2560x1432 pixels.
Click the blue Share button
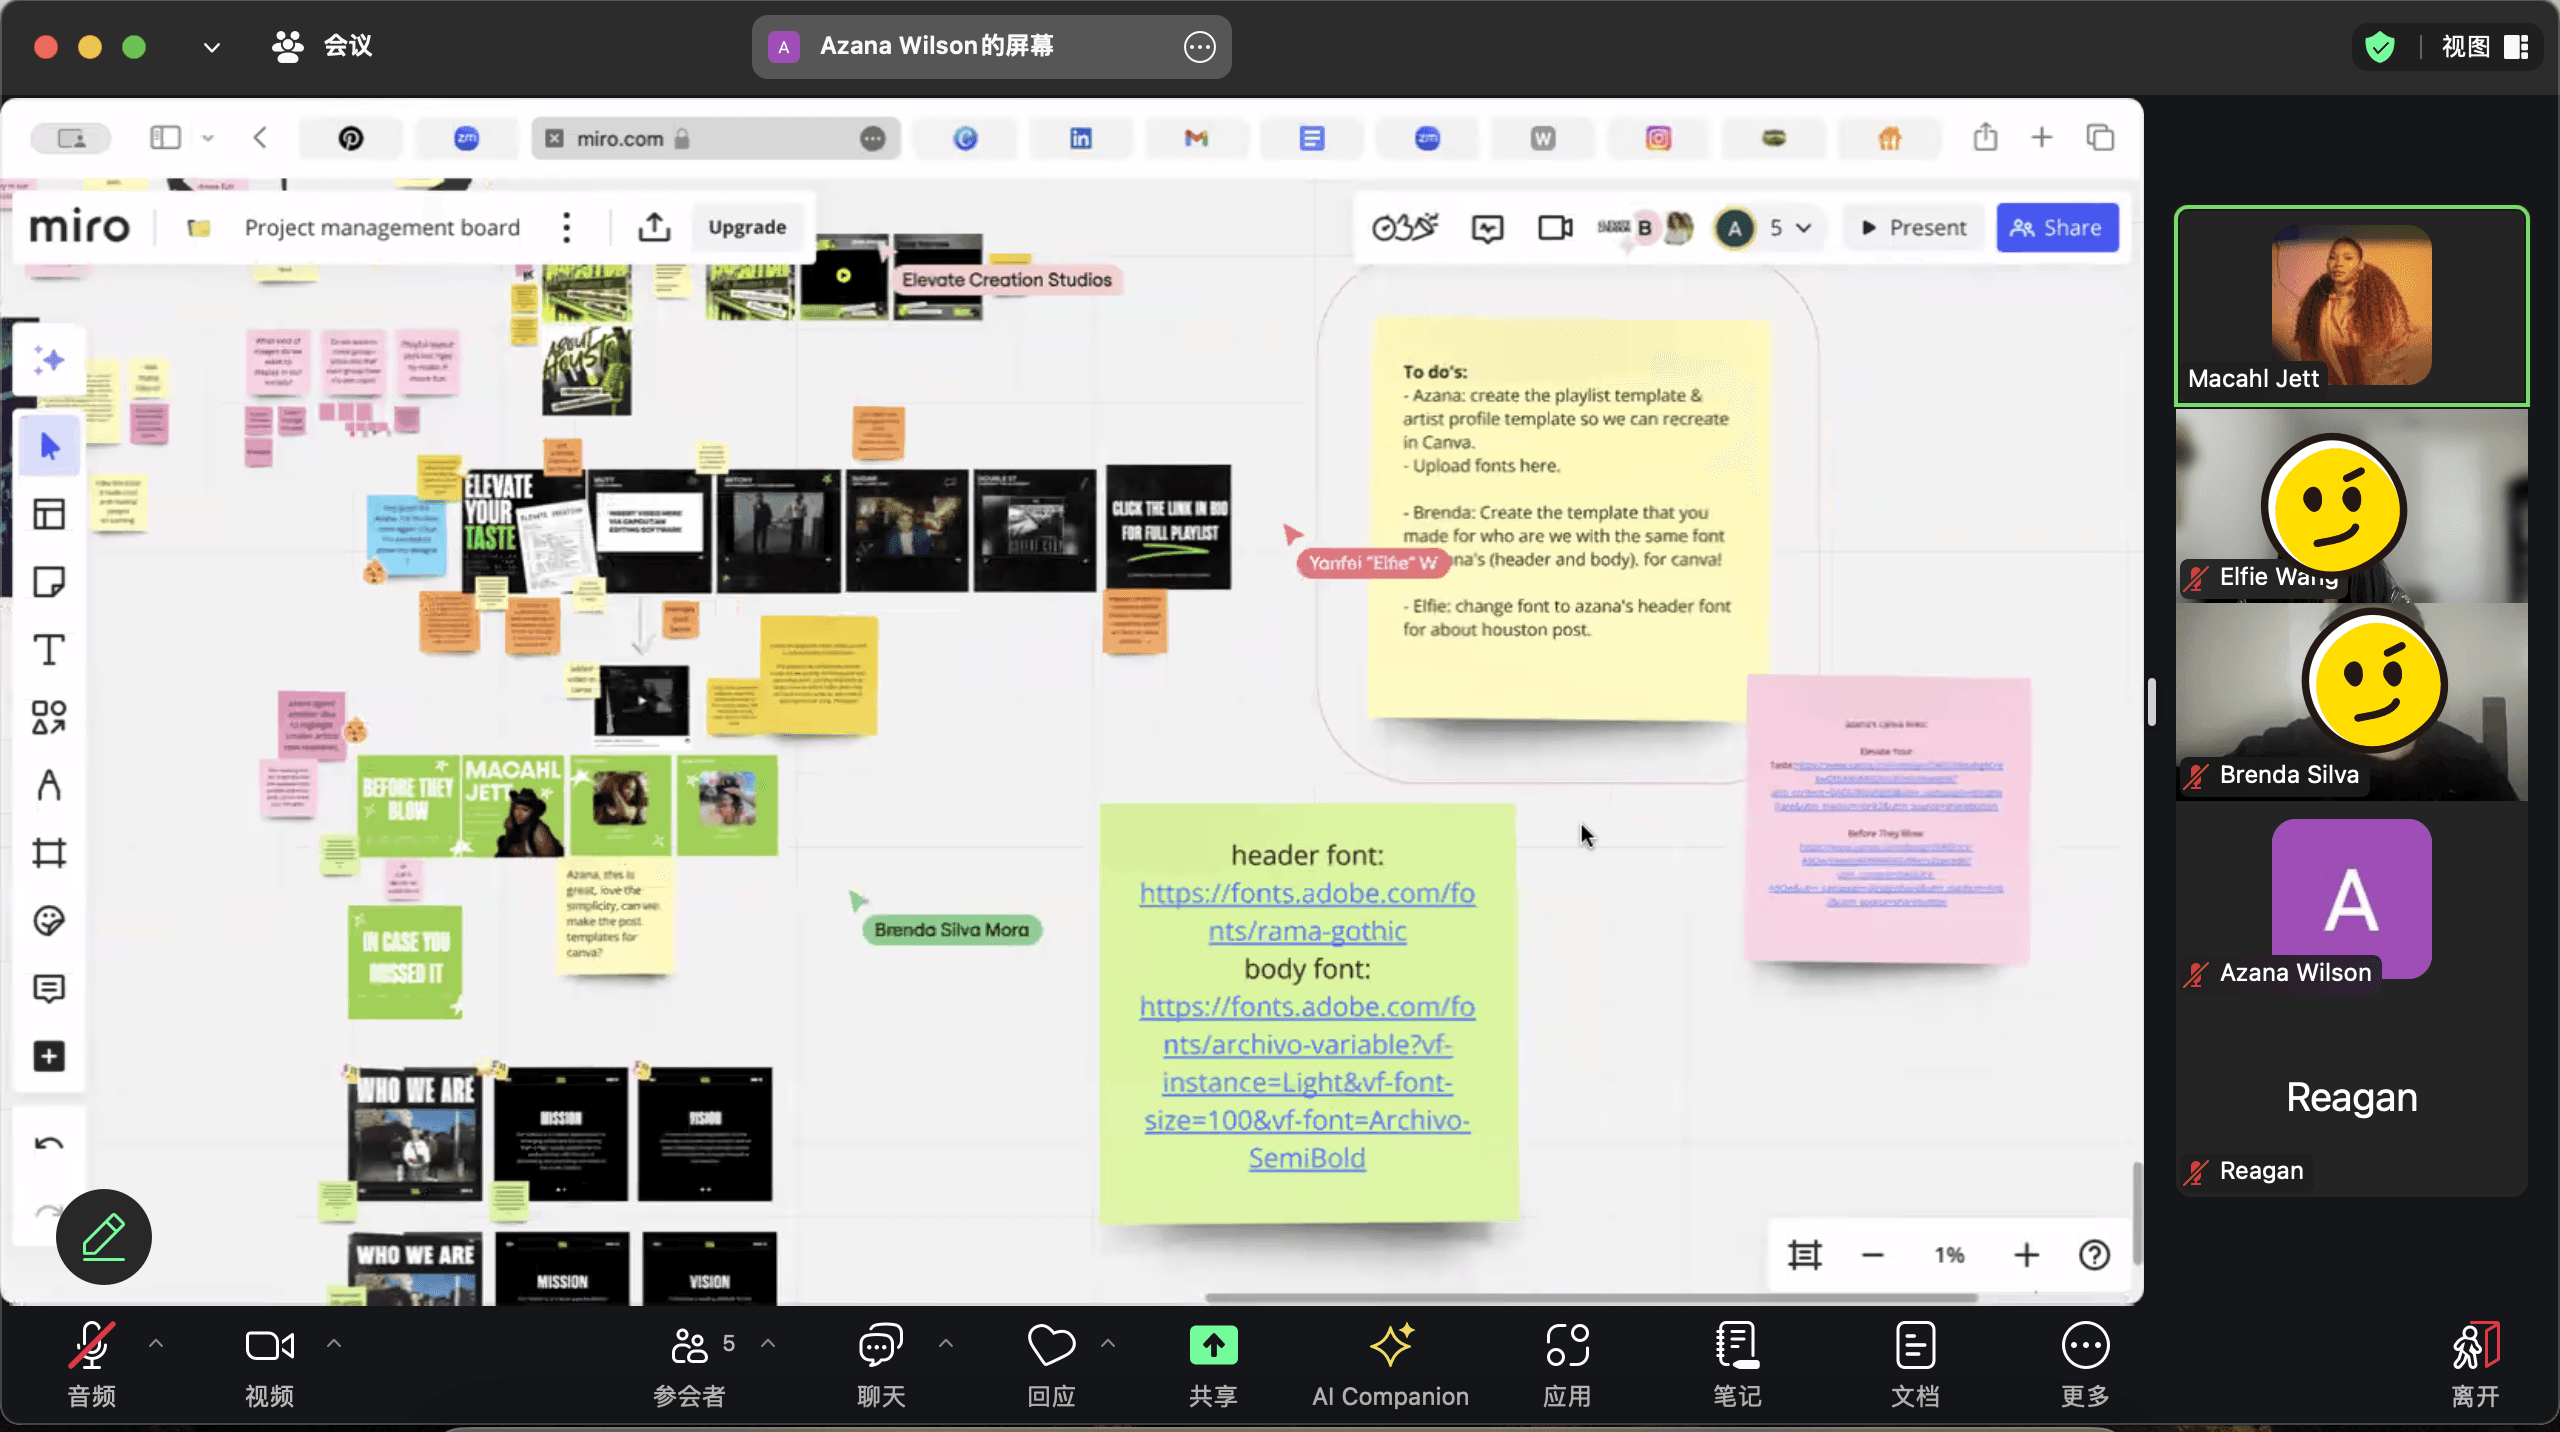[2057, 228]
